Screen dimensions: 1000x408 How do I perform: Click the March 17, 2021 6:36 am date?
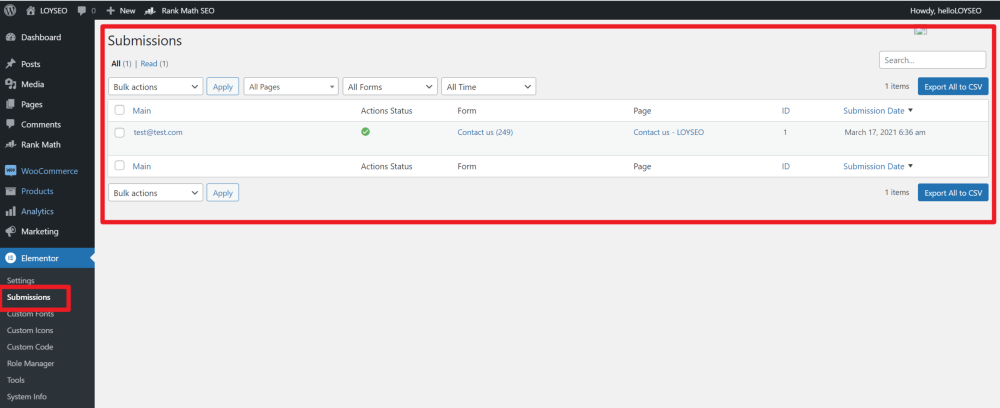tap(885, 132)
